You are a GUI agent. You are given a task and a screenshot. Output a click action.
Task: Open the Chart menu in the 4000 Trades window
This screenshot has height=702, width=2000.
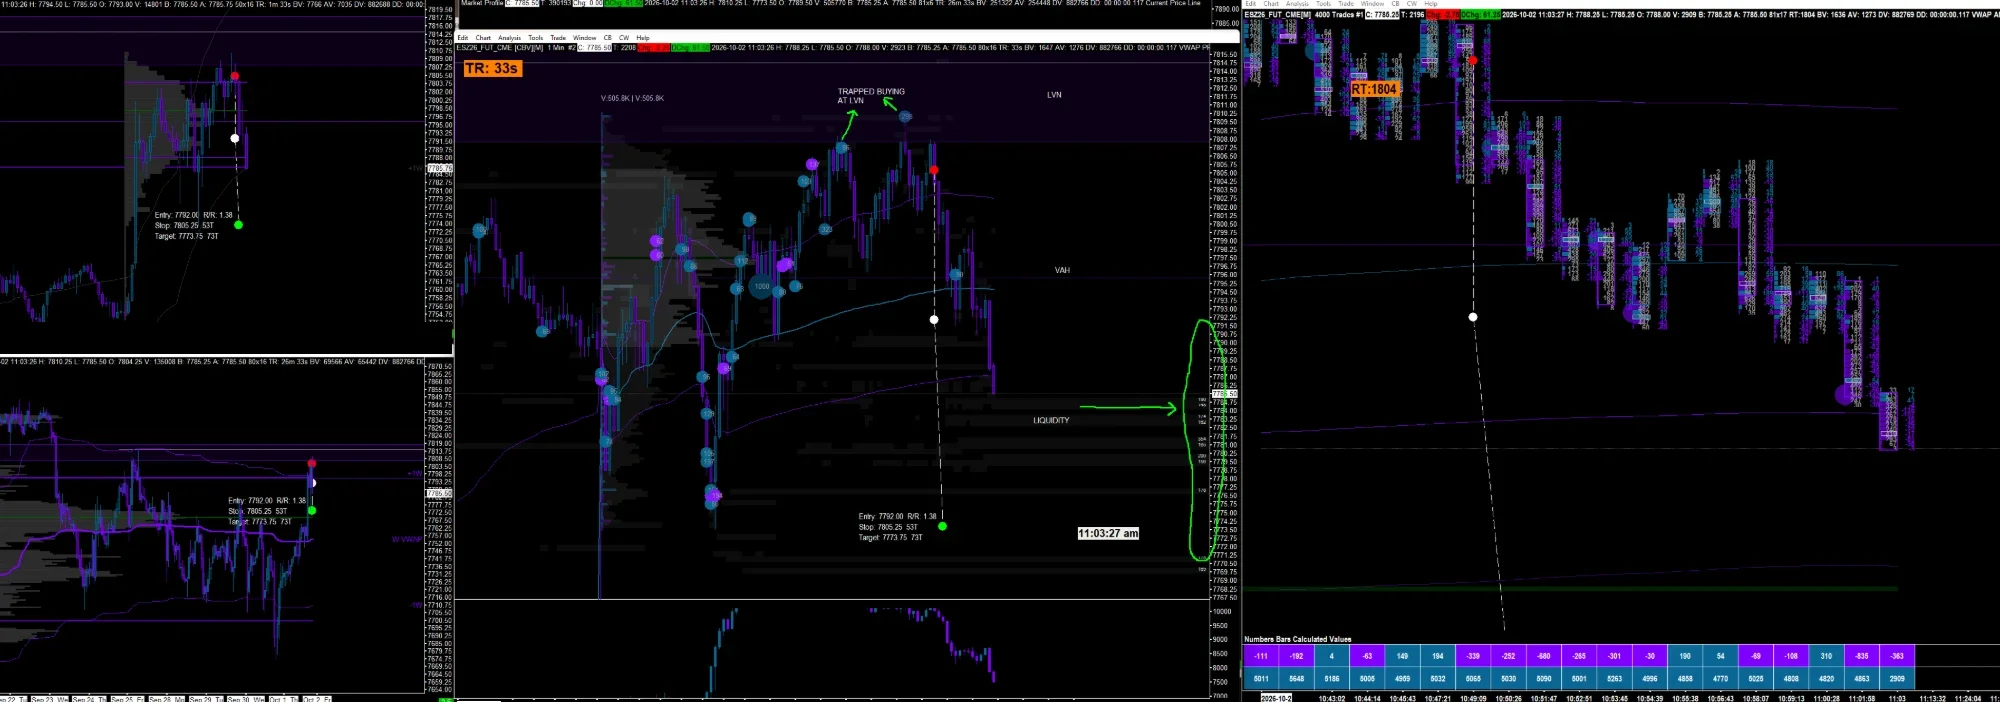pyautogui.click(x=1271, y=3)
